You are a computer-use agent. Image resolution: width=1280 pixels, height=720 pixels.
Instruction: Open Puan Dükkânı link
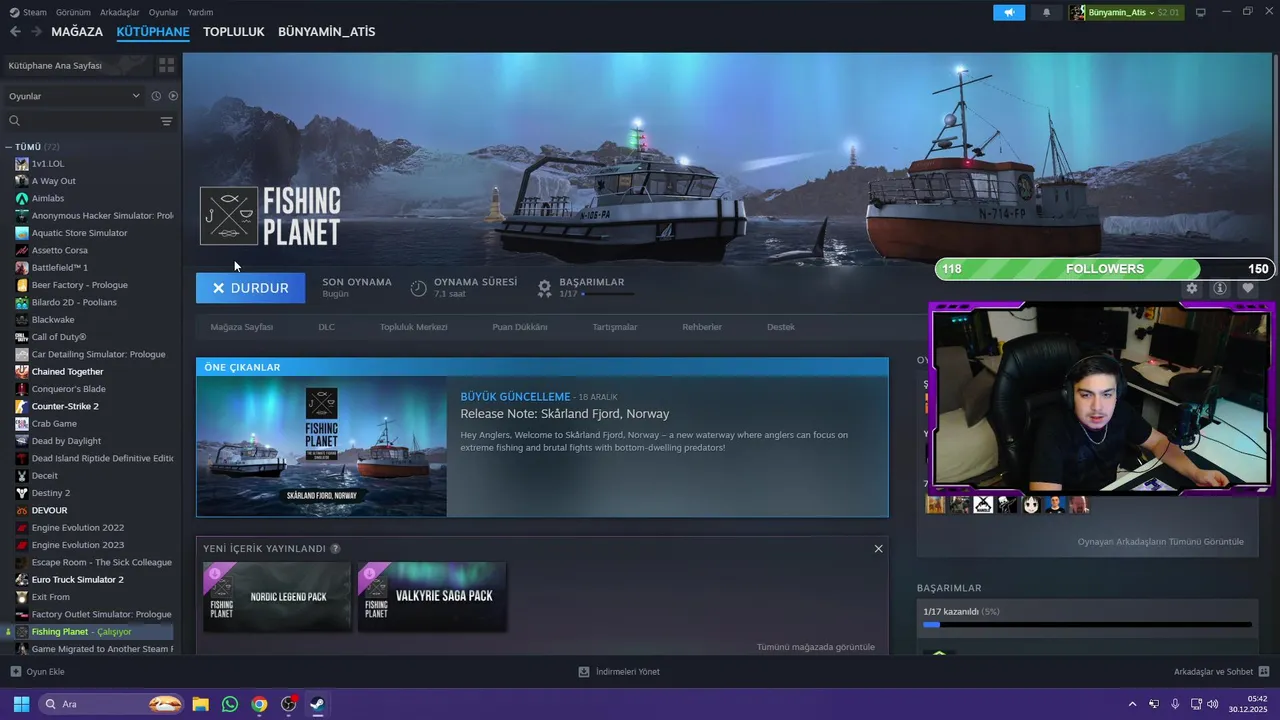click(x=520, y=327)
